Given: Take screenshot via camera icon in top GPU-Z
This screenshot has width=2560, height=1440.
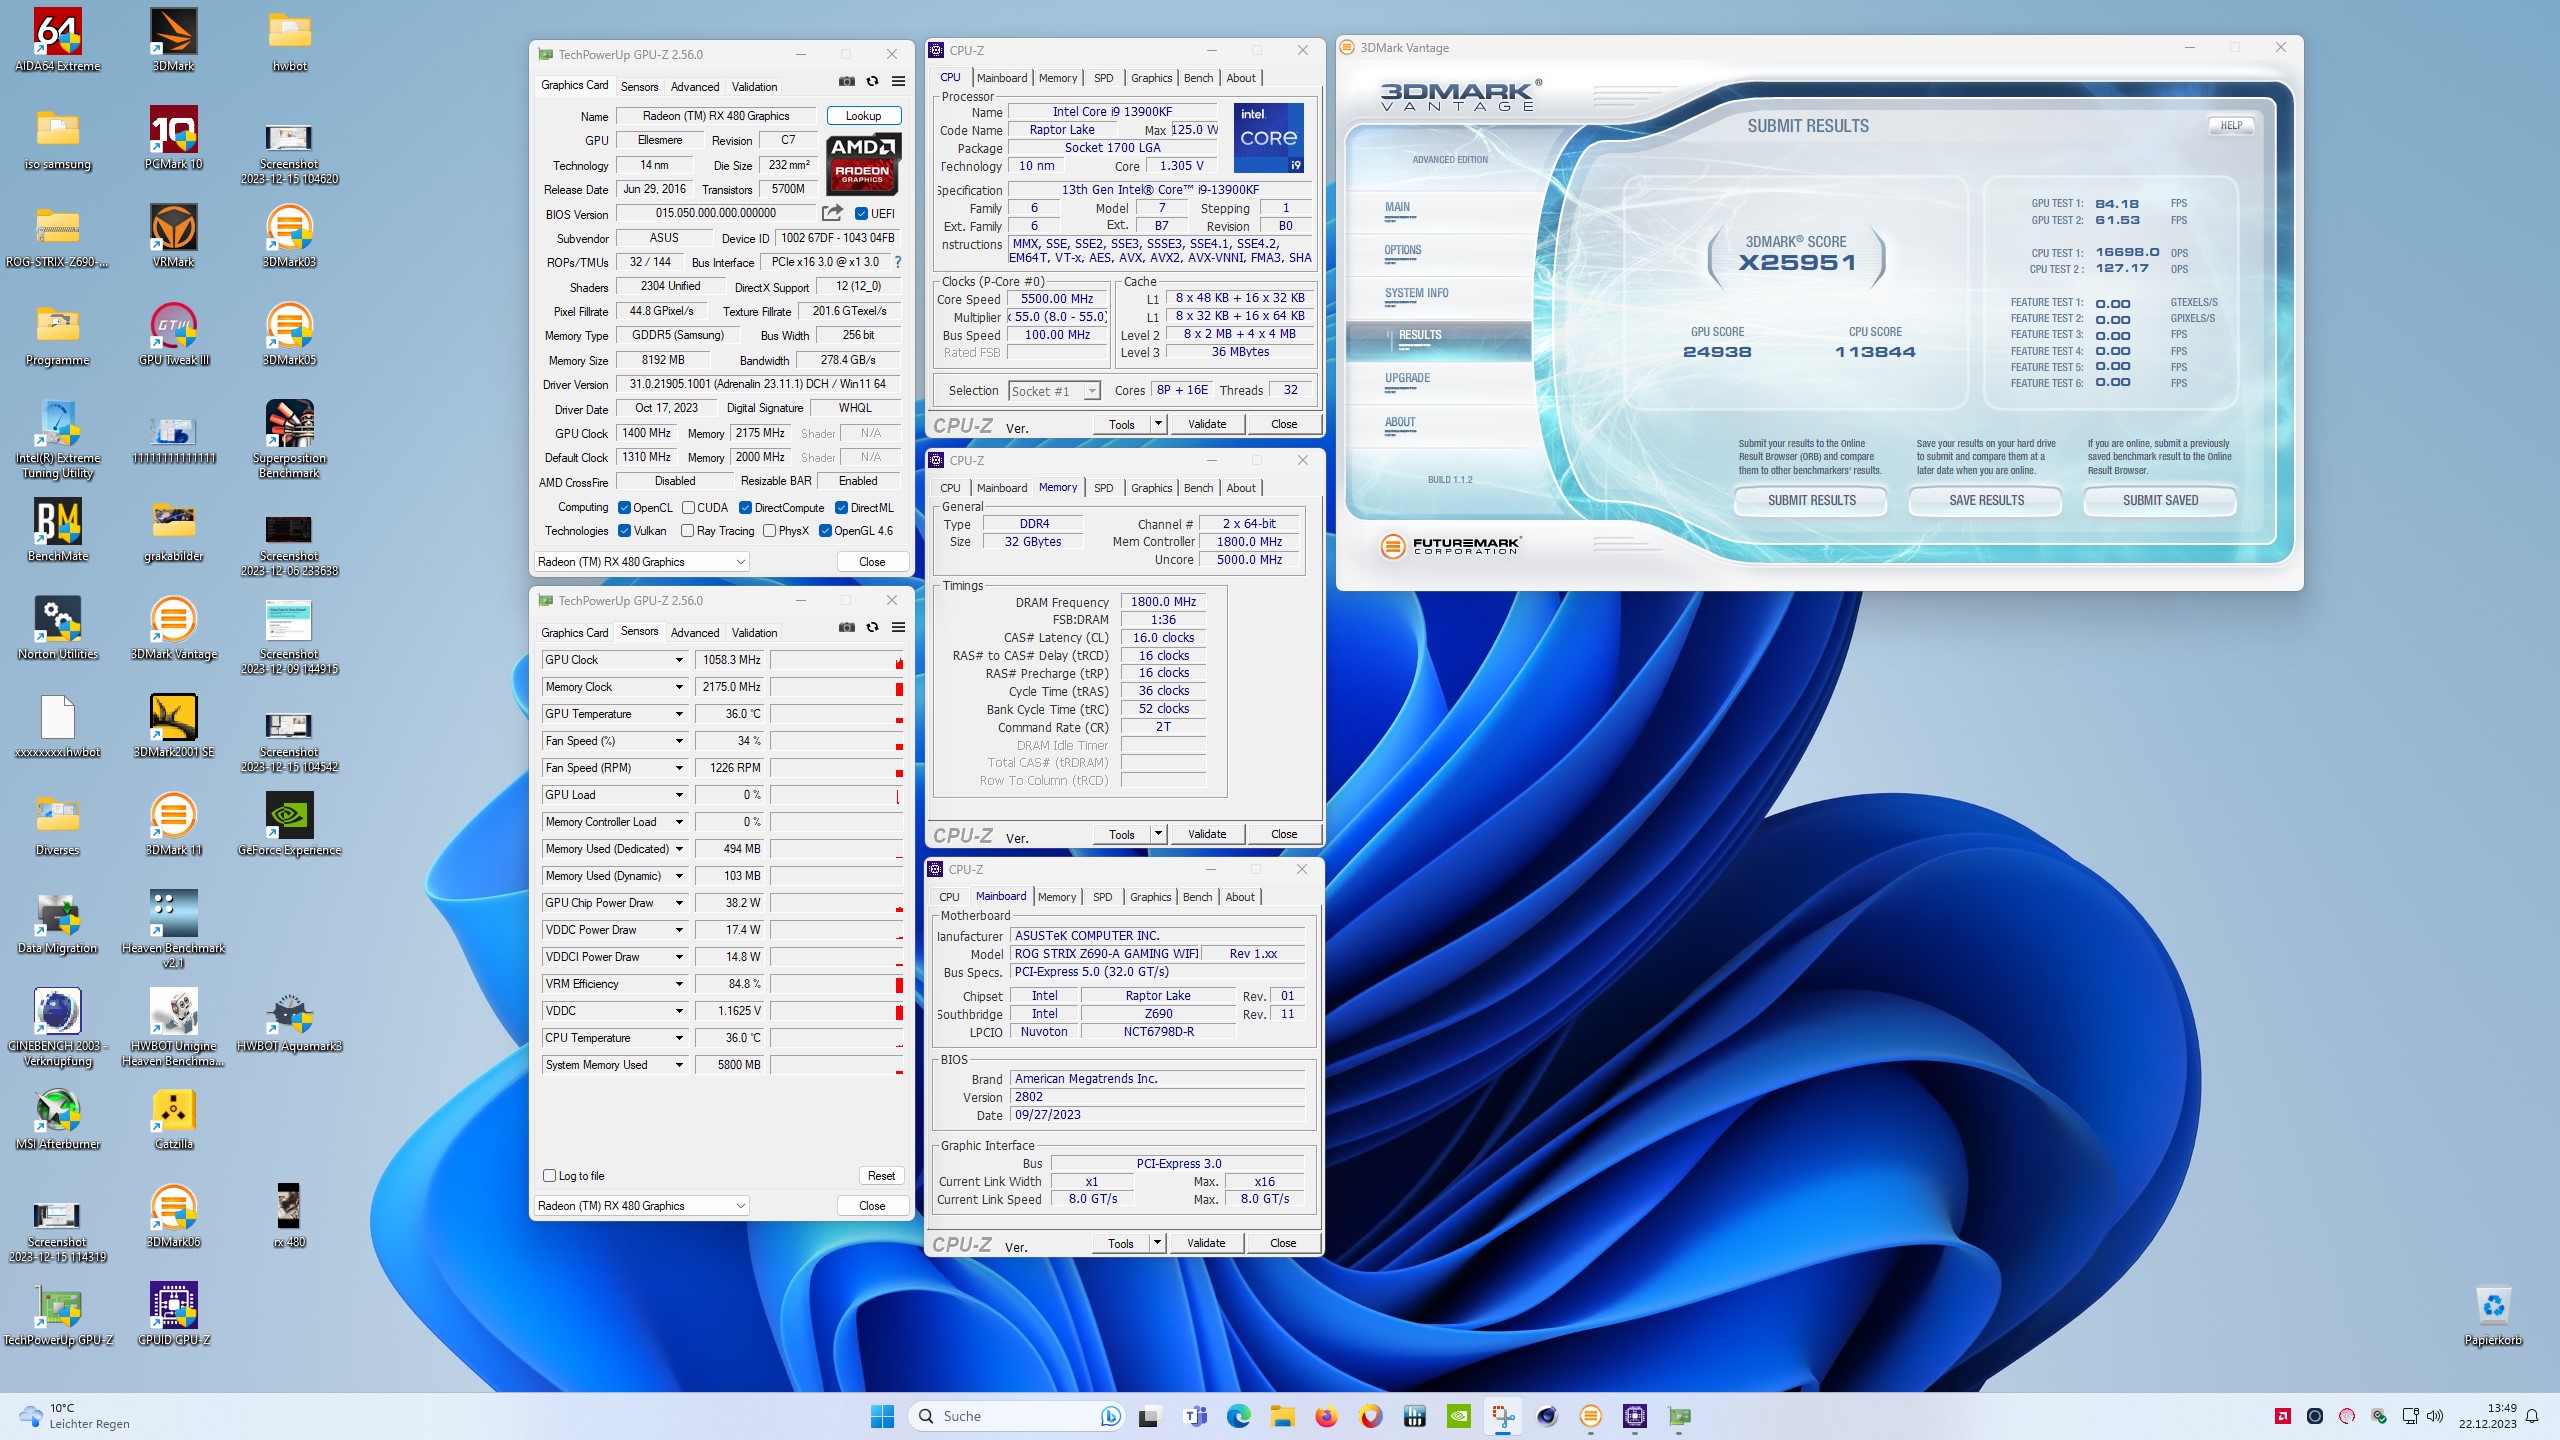Looking at the screenshot, I should (x=847, y=81).
